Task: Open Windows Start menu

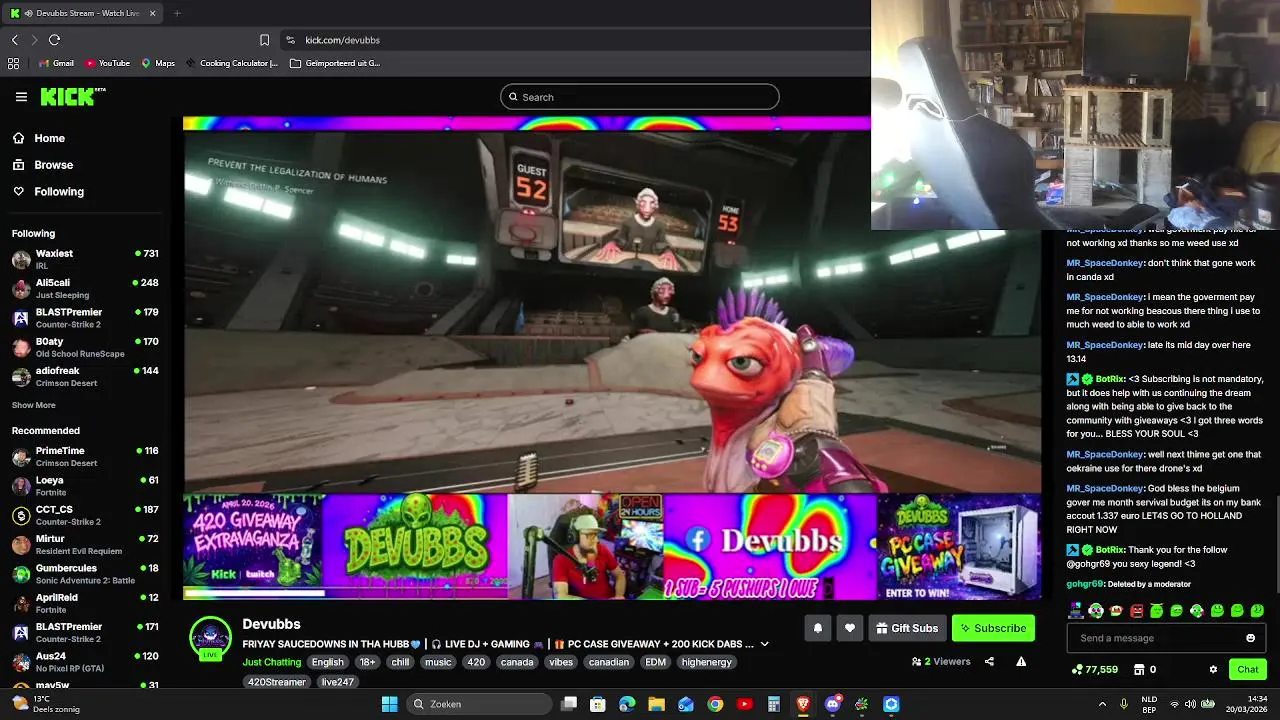Action: [390, 704]
